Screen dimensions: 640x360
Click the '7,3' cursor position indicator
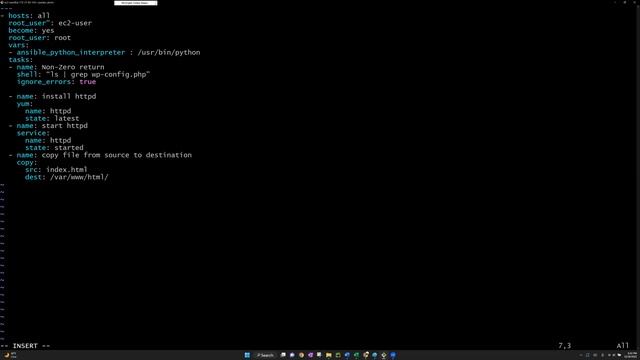pos(565,346)
